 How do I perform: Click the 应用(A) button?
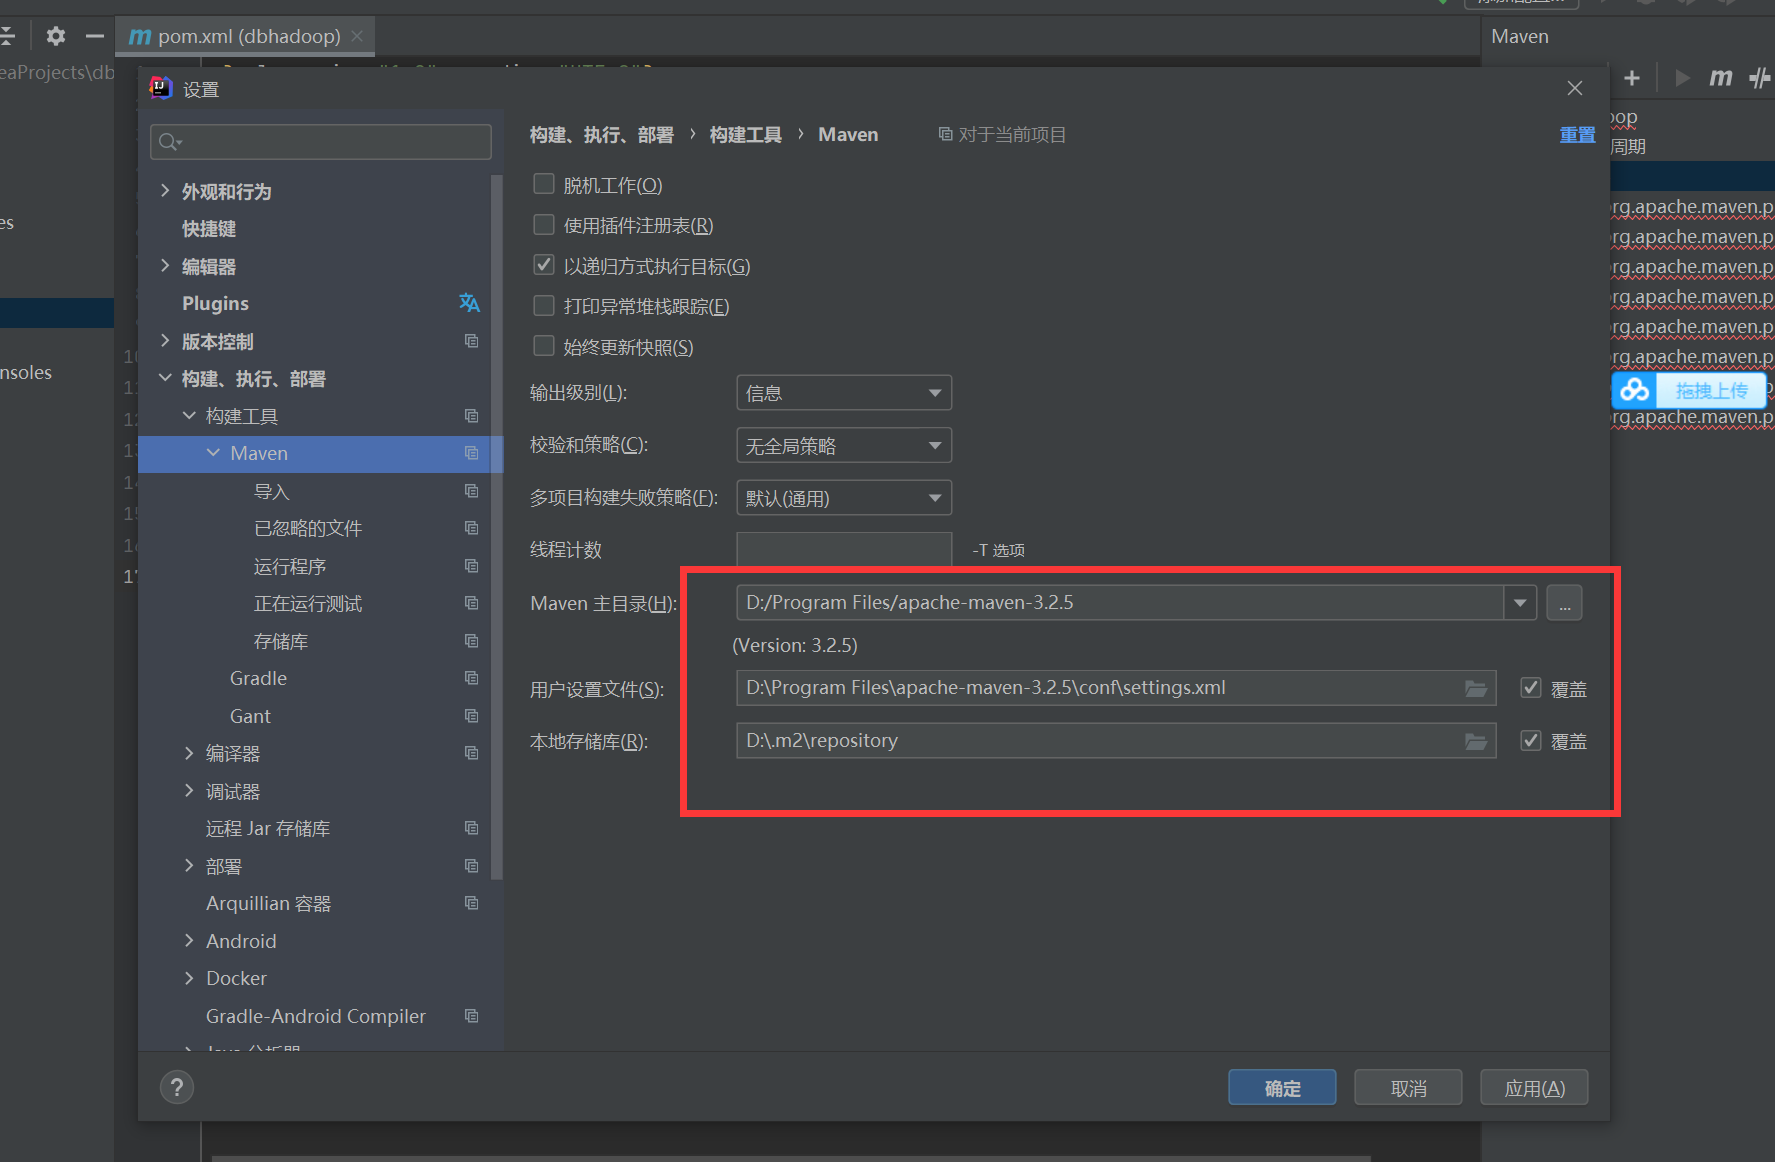pyautogui.click(x=1534, y=1088)
